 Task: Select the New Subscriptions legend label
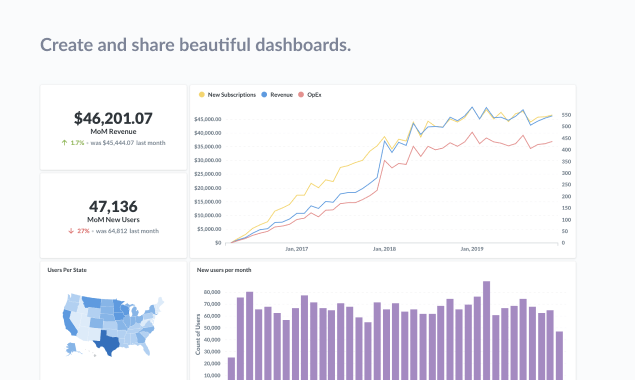tap(232, 95)
